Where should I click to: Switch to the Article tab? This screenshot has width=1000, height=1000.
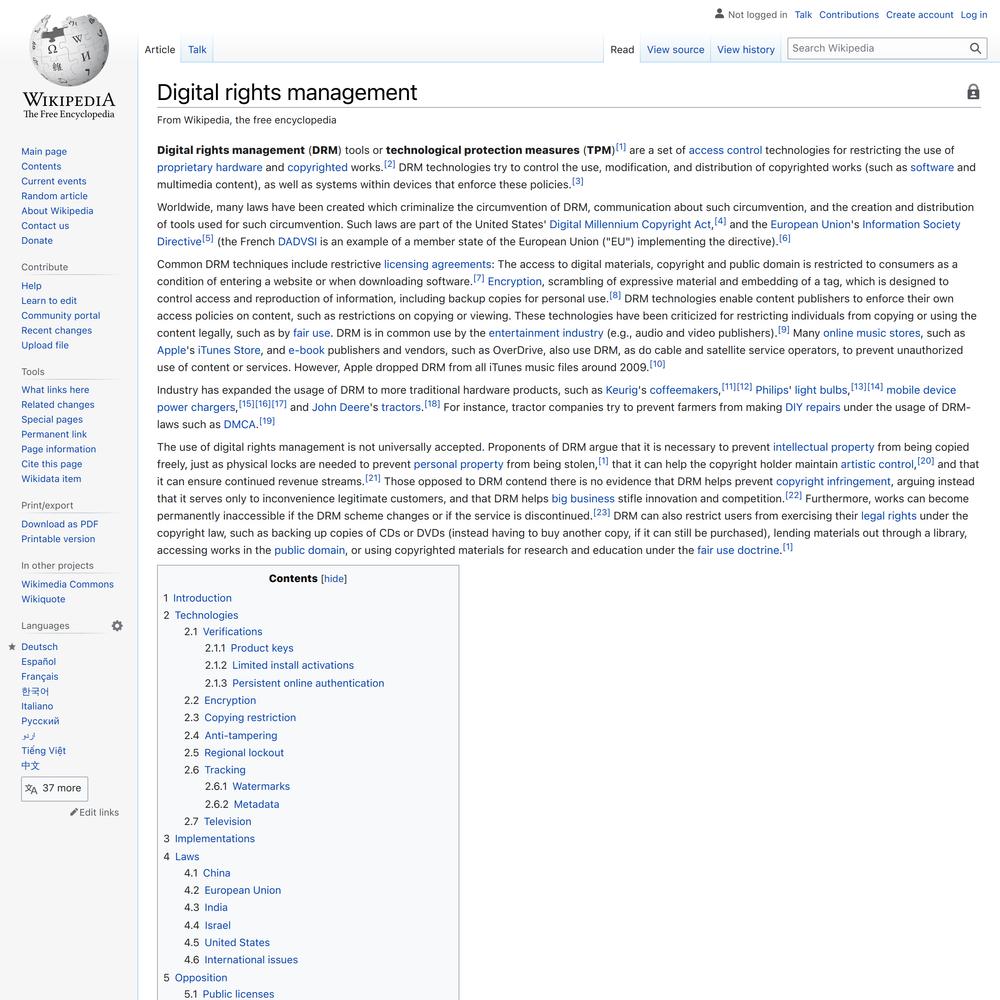coord(159,50)
